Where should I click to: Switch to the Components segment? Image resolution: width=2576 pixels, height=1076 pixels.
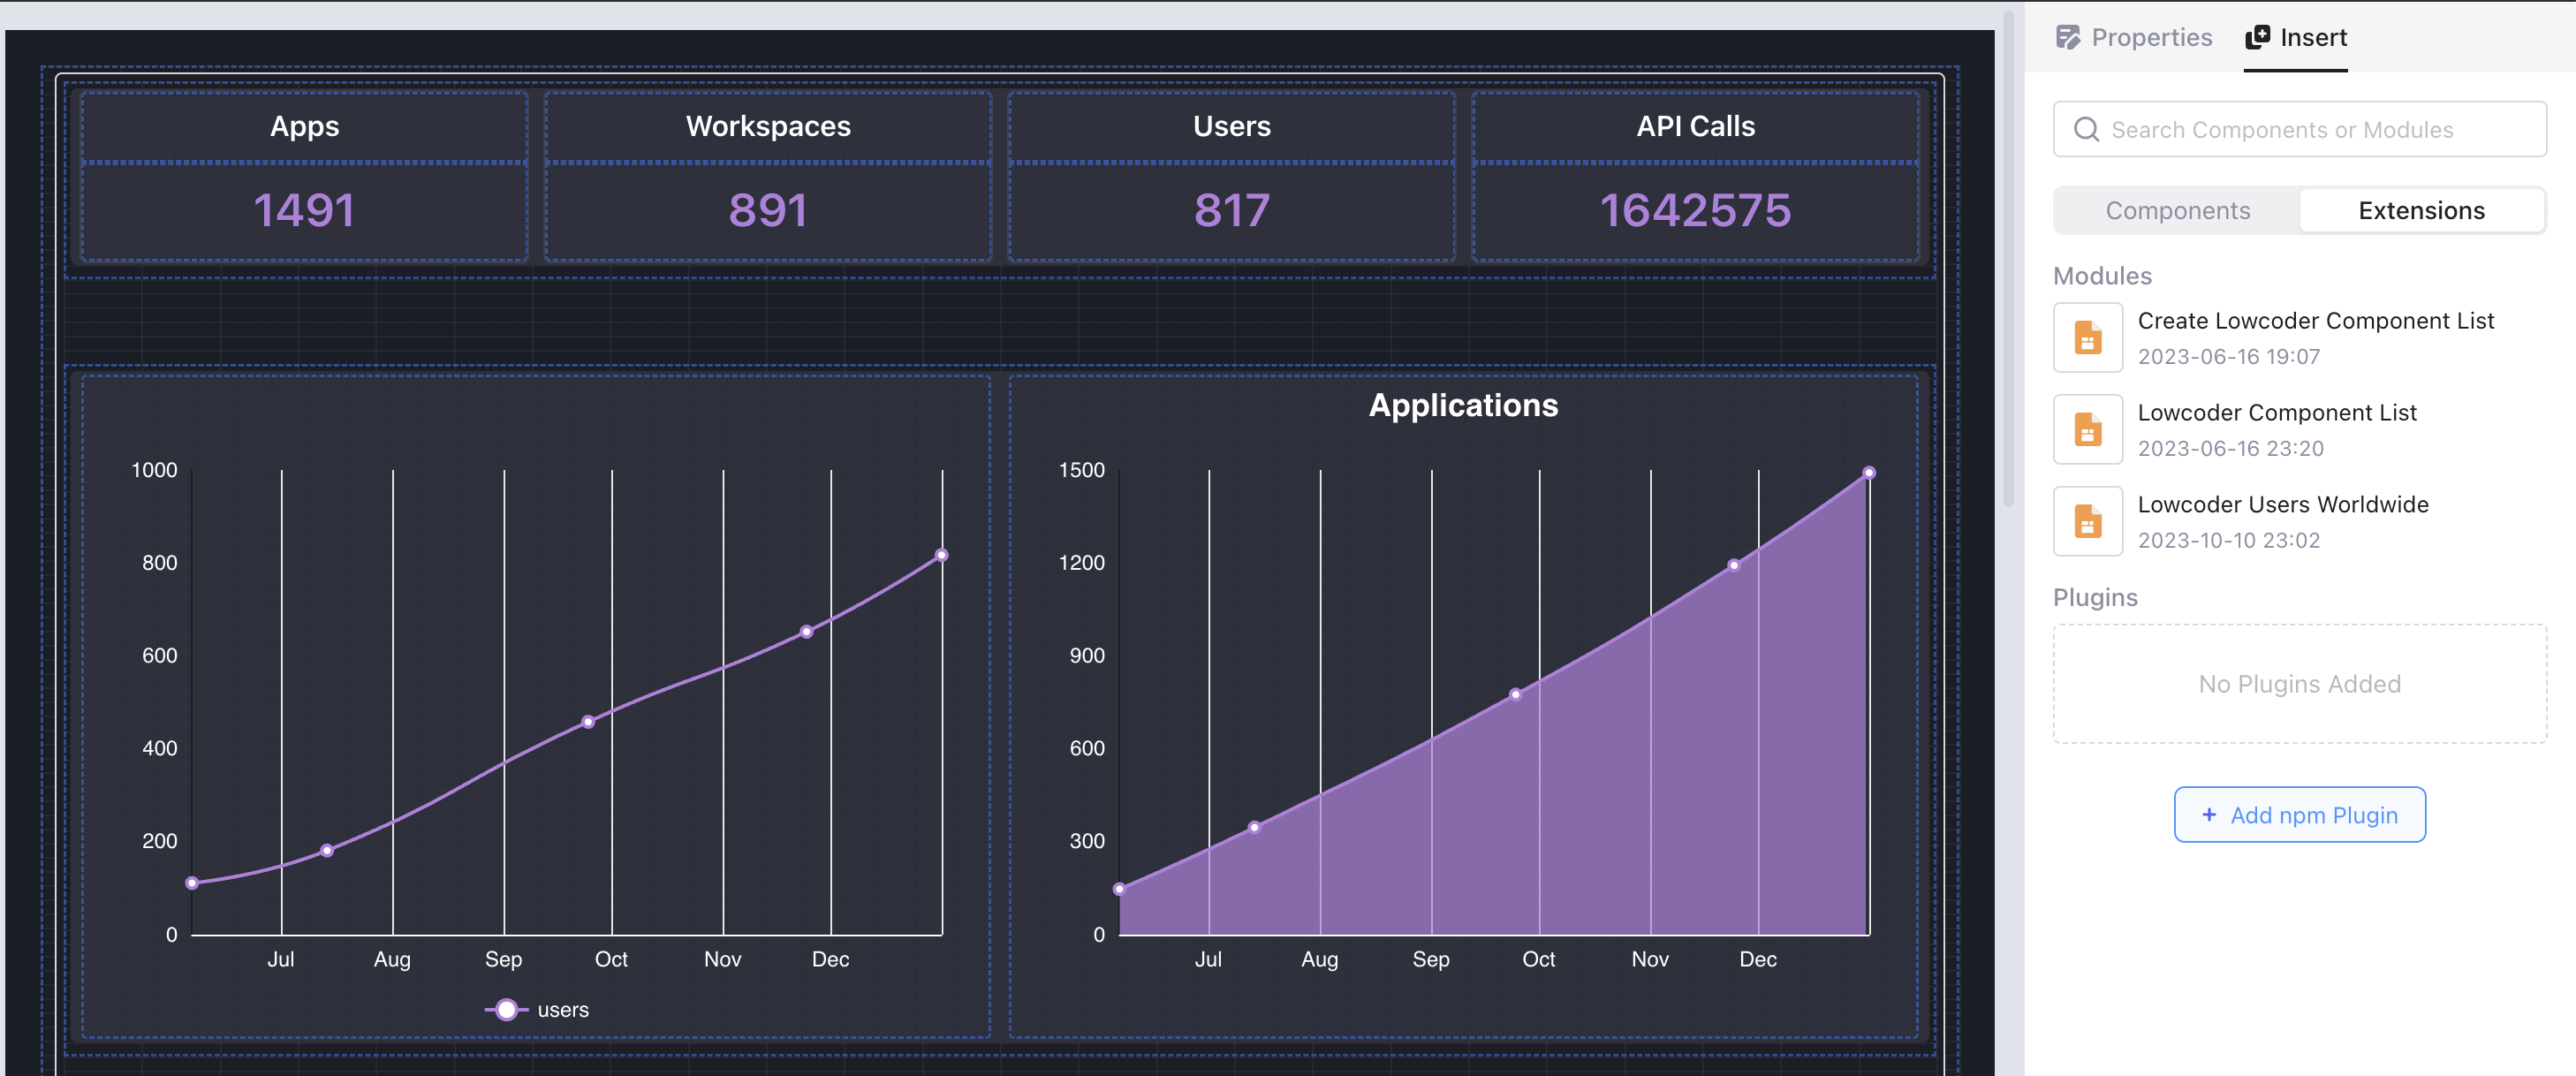click(x=2177, y=211)
